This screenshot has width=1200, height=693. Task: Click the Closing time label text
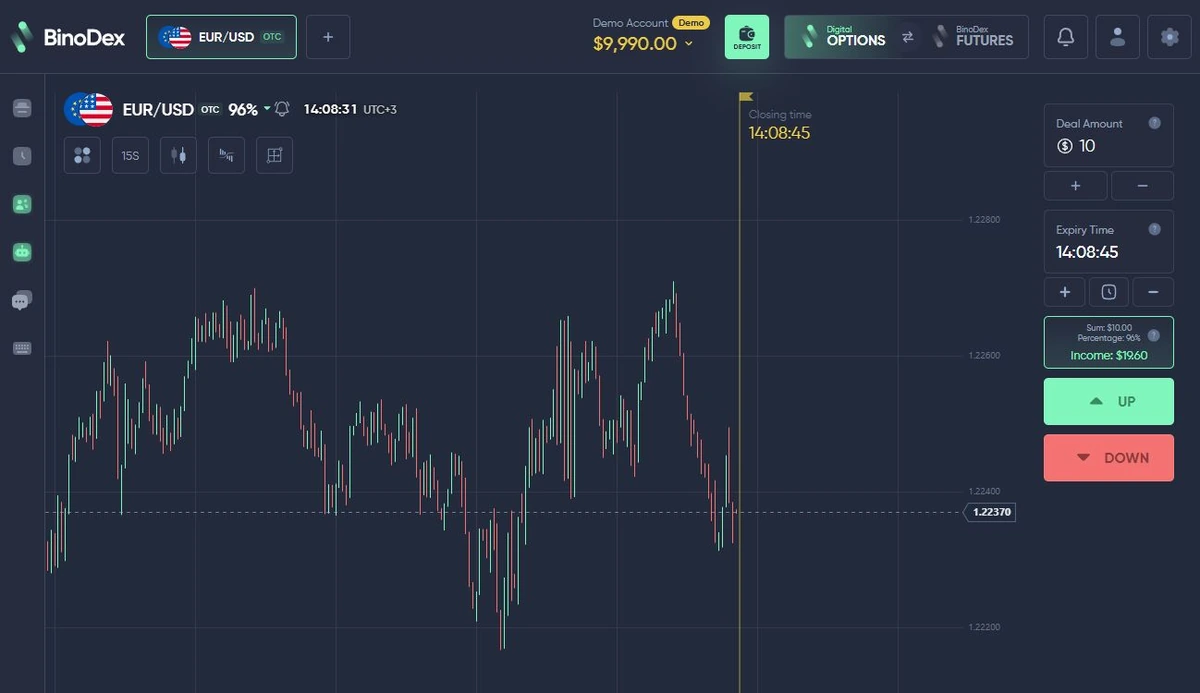[780, 115]
